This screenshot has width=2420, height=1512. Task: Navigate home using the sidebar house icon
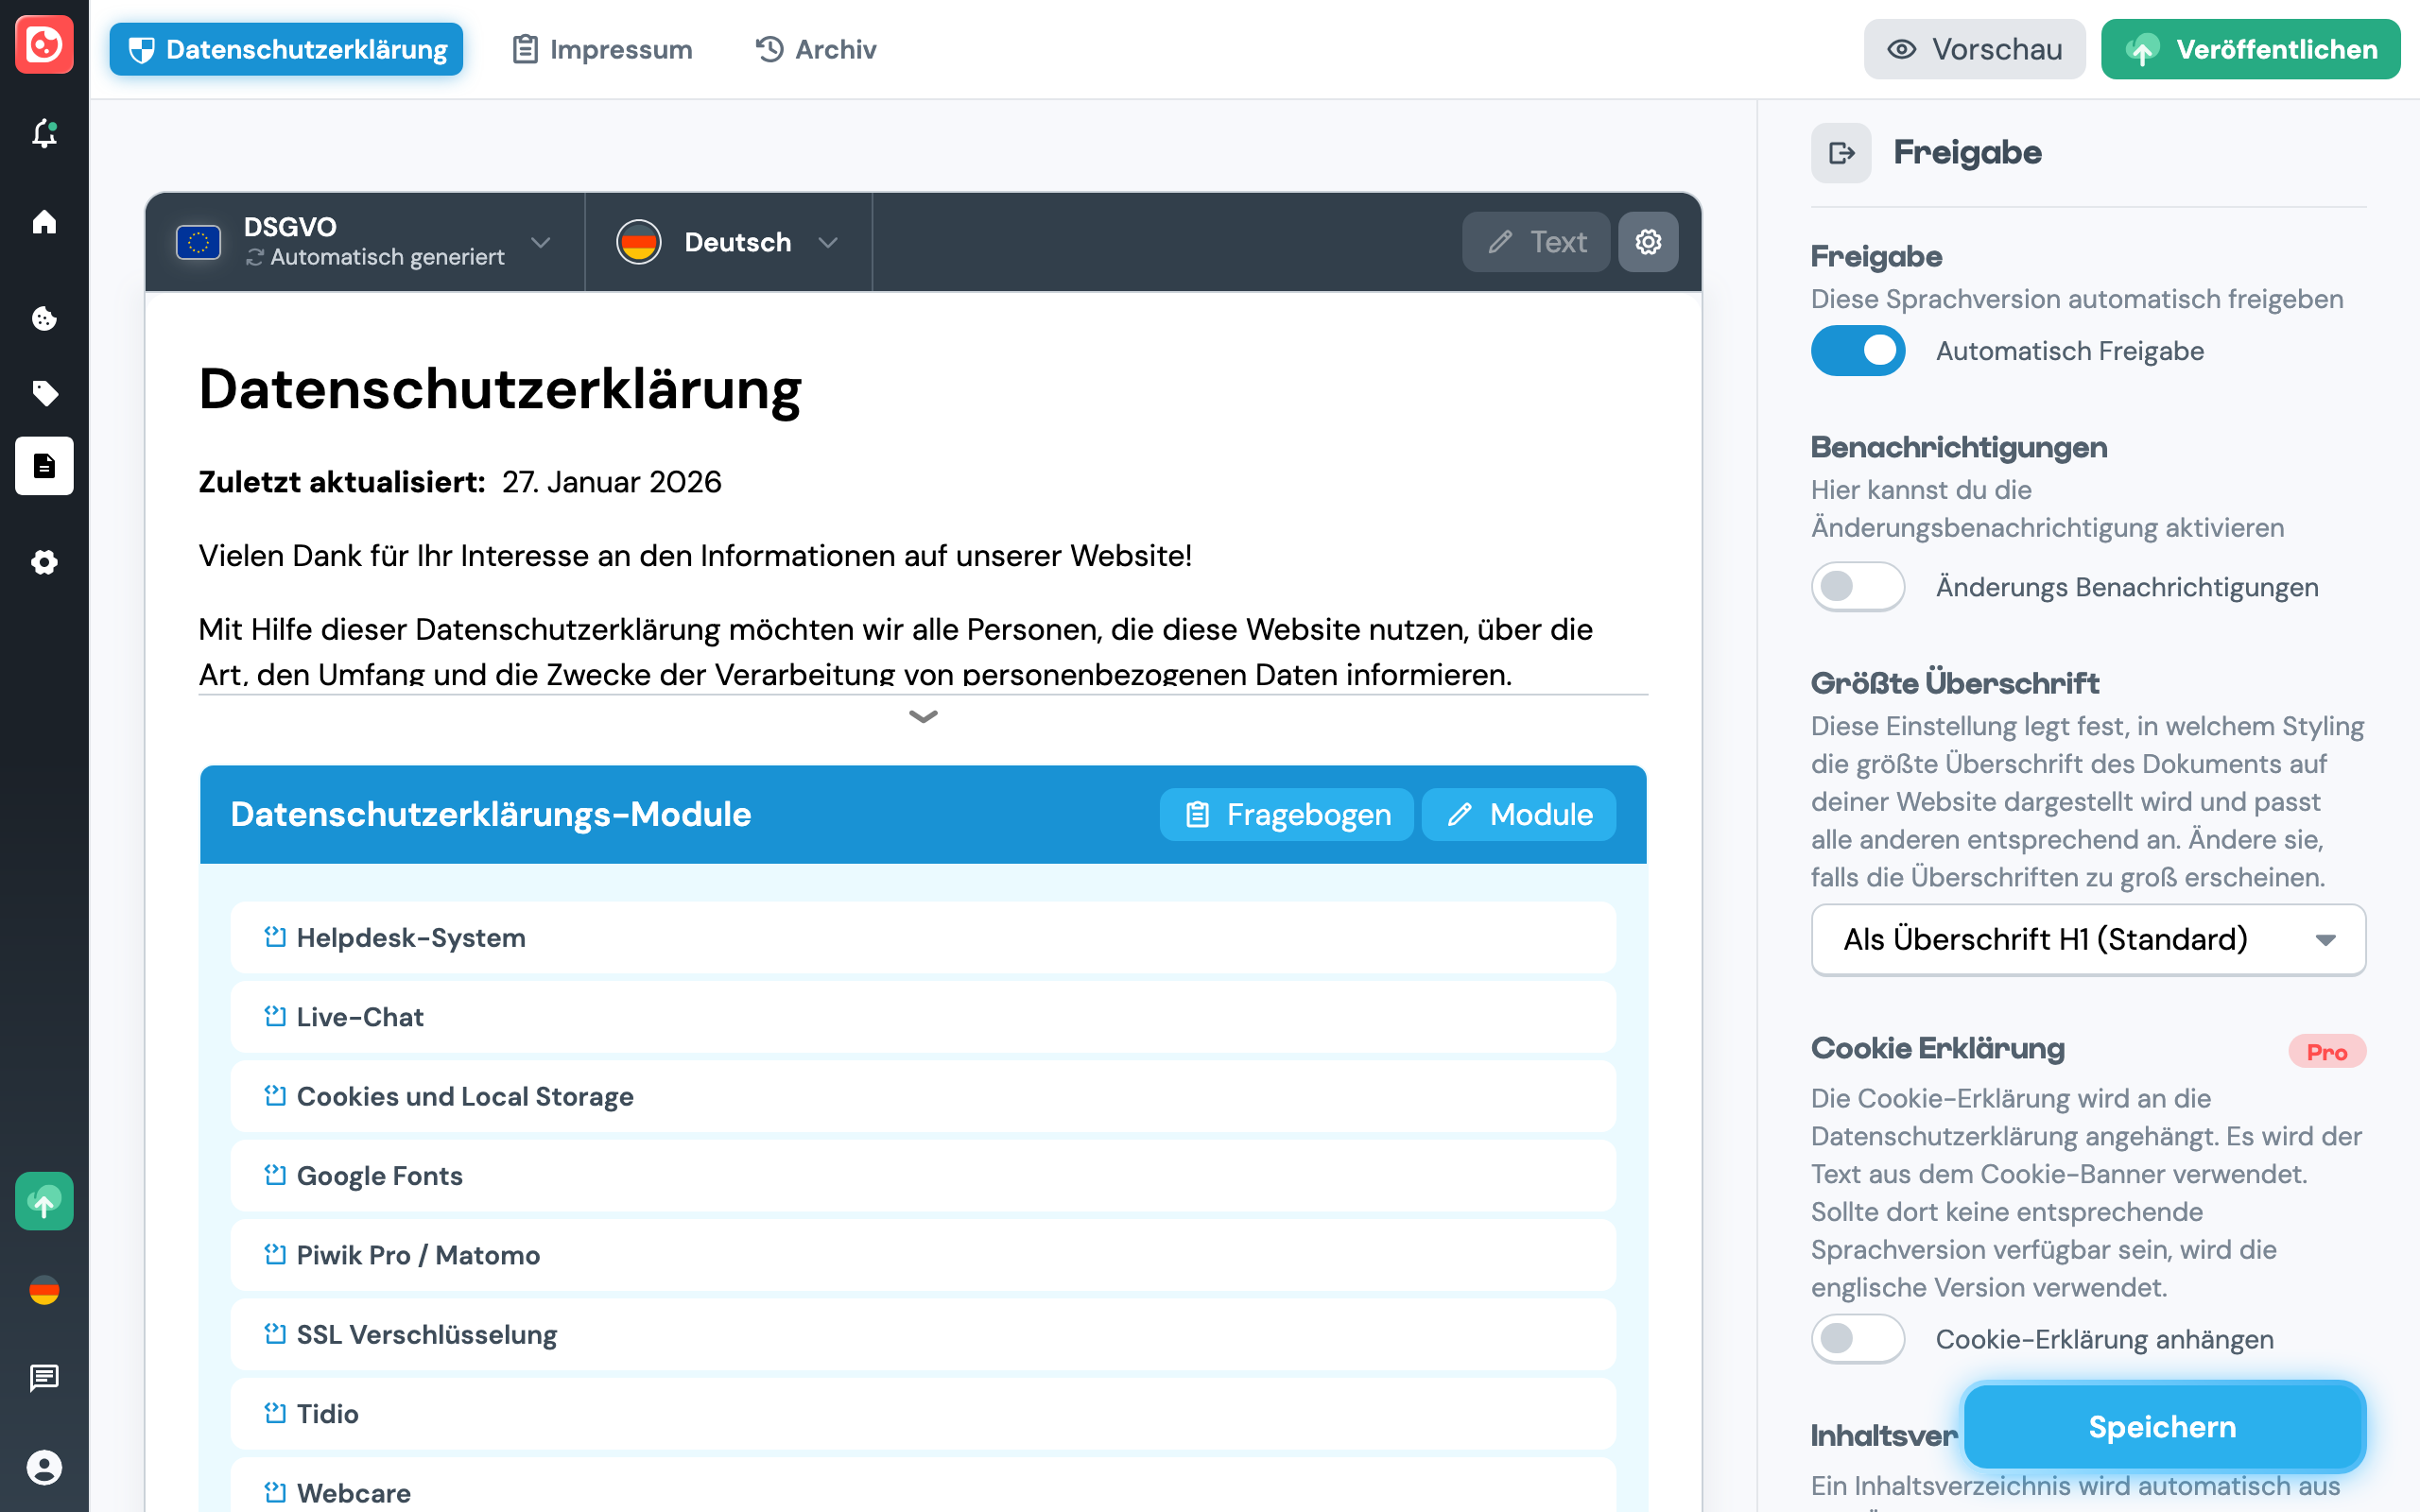44,222
